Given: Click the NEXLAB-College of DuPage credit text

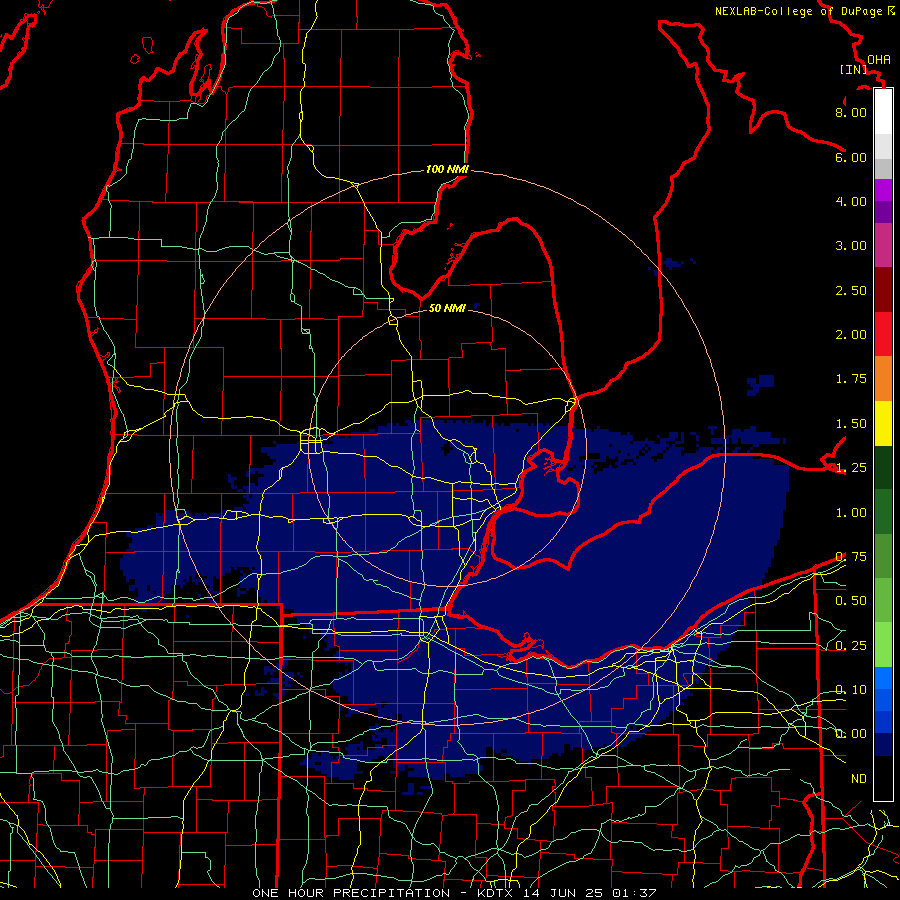Looking at the screenshot, I should pos(804,11).
